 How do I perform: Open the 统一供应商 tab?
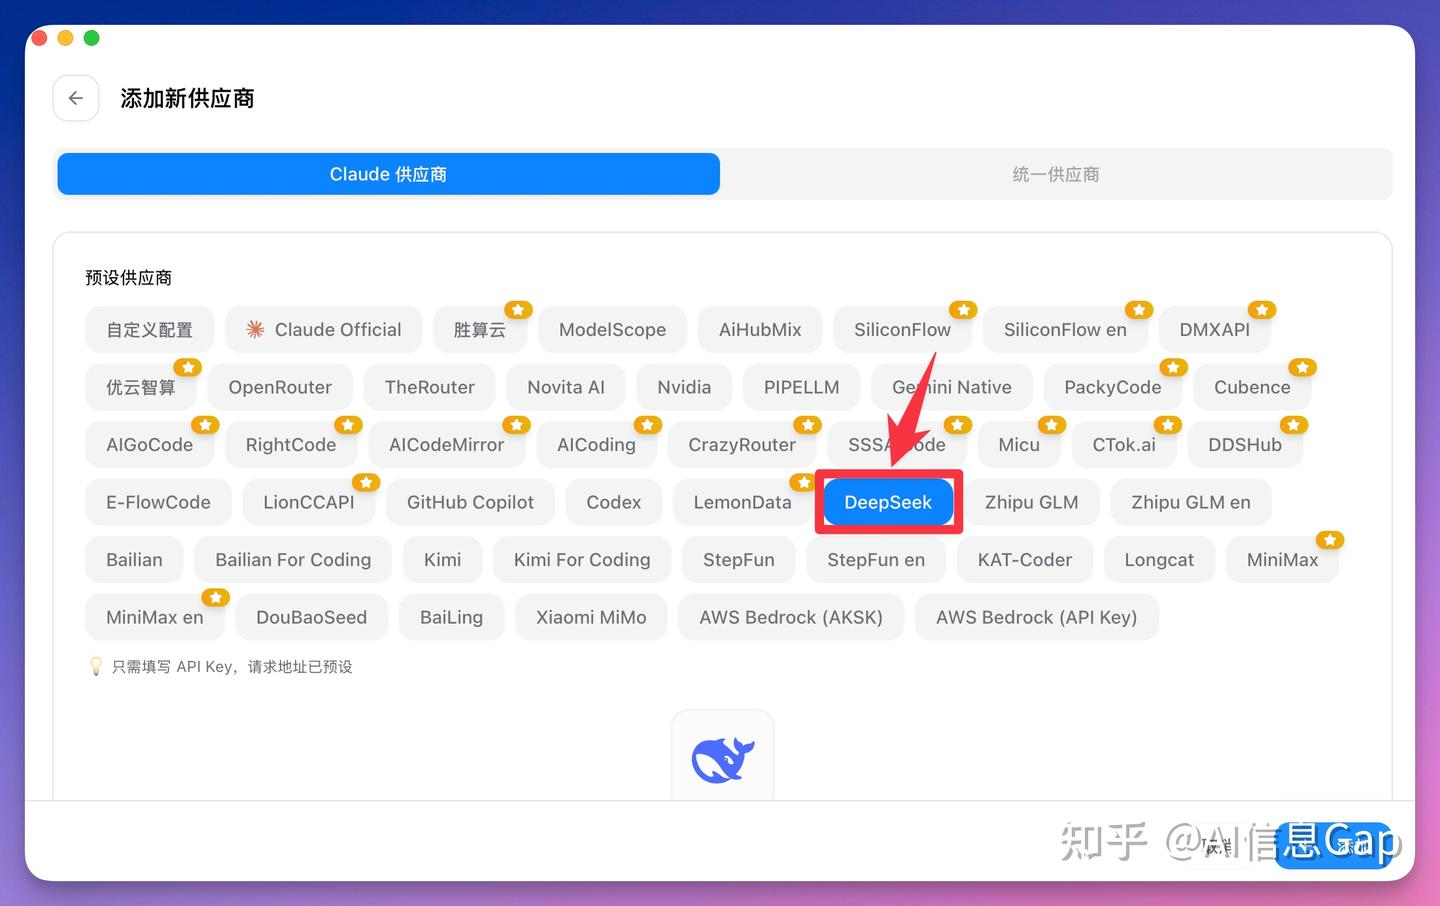tap(1055, 174)
